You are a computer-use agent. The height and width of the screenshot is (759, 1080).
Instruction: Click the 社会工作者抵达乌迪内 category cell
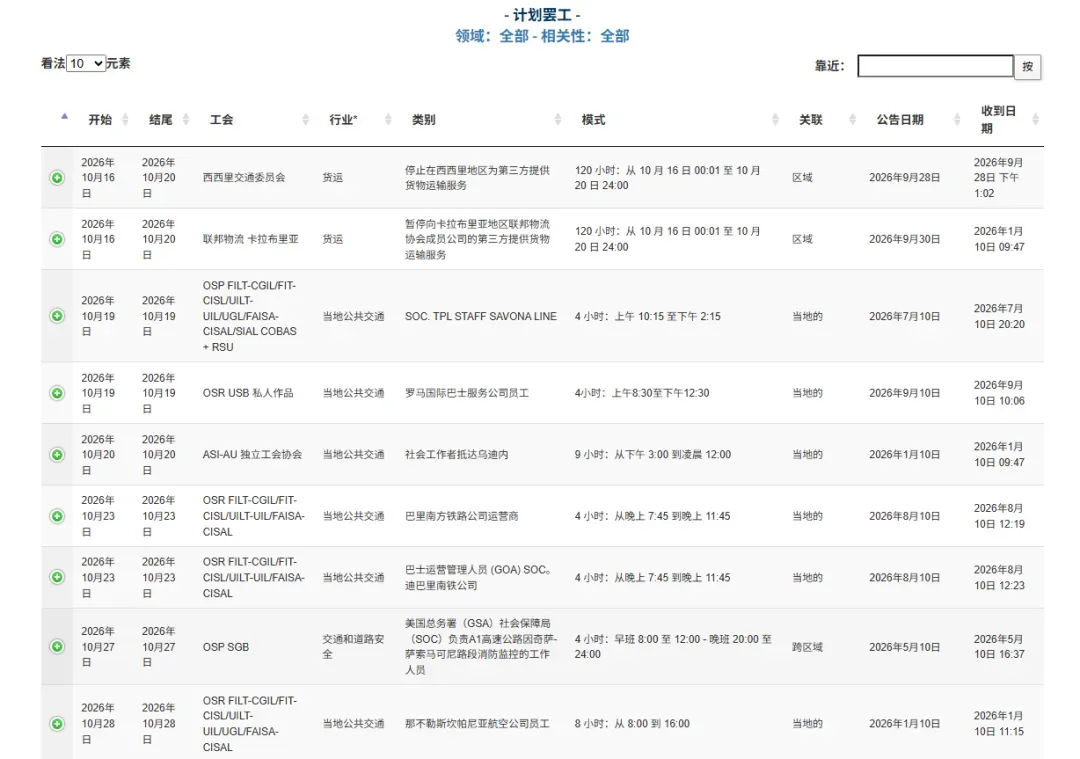pos(457,455)
